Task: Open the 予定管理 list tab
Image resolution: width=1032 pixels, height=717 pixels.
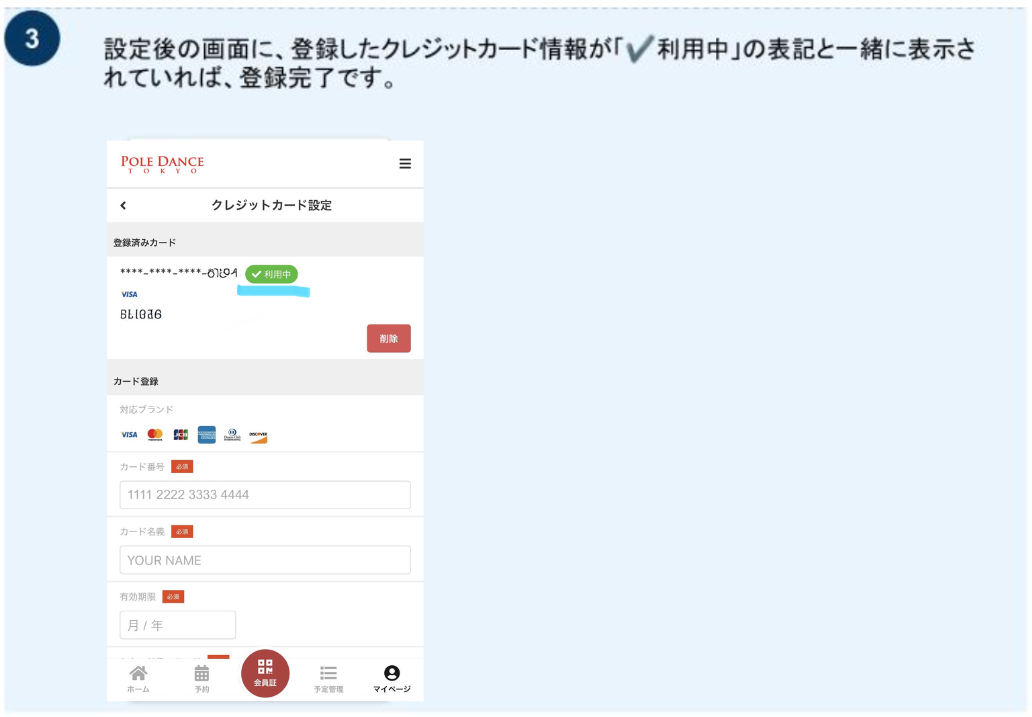Action: pos(328,678)
